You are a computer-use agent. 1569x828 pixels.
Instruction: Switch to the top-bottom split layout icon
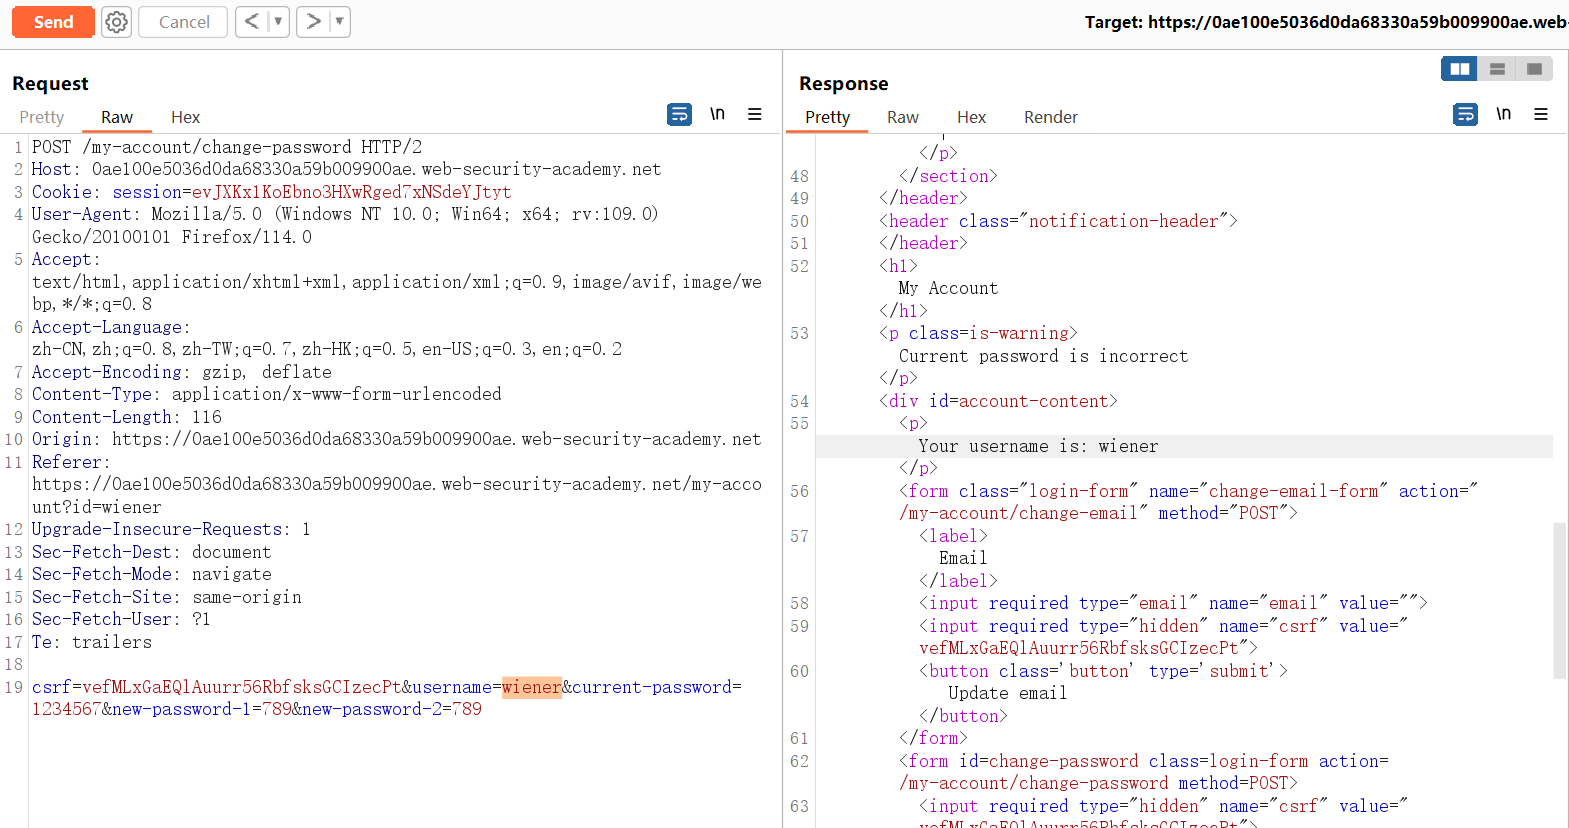(1497, 69)
